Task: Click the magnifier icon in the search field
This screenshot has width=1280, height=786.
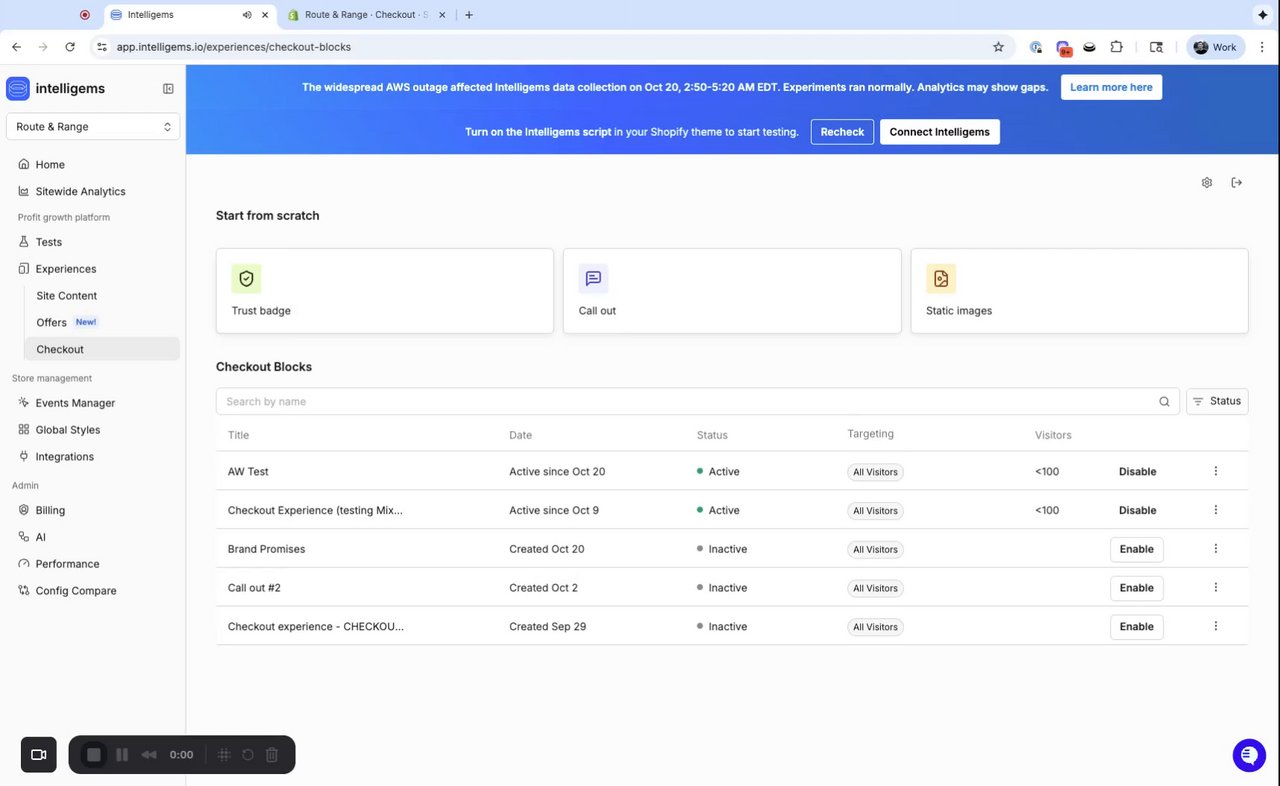Action: tap(1164, 402)
